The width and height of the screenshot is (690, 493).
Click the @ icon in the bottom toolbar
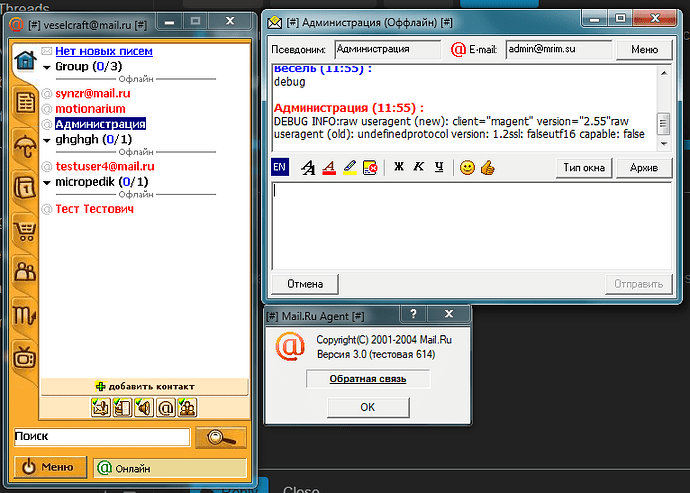coord(165,407)
